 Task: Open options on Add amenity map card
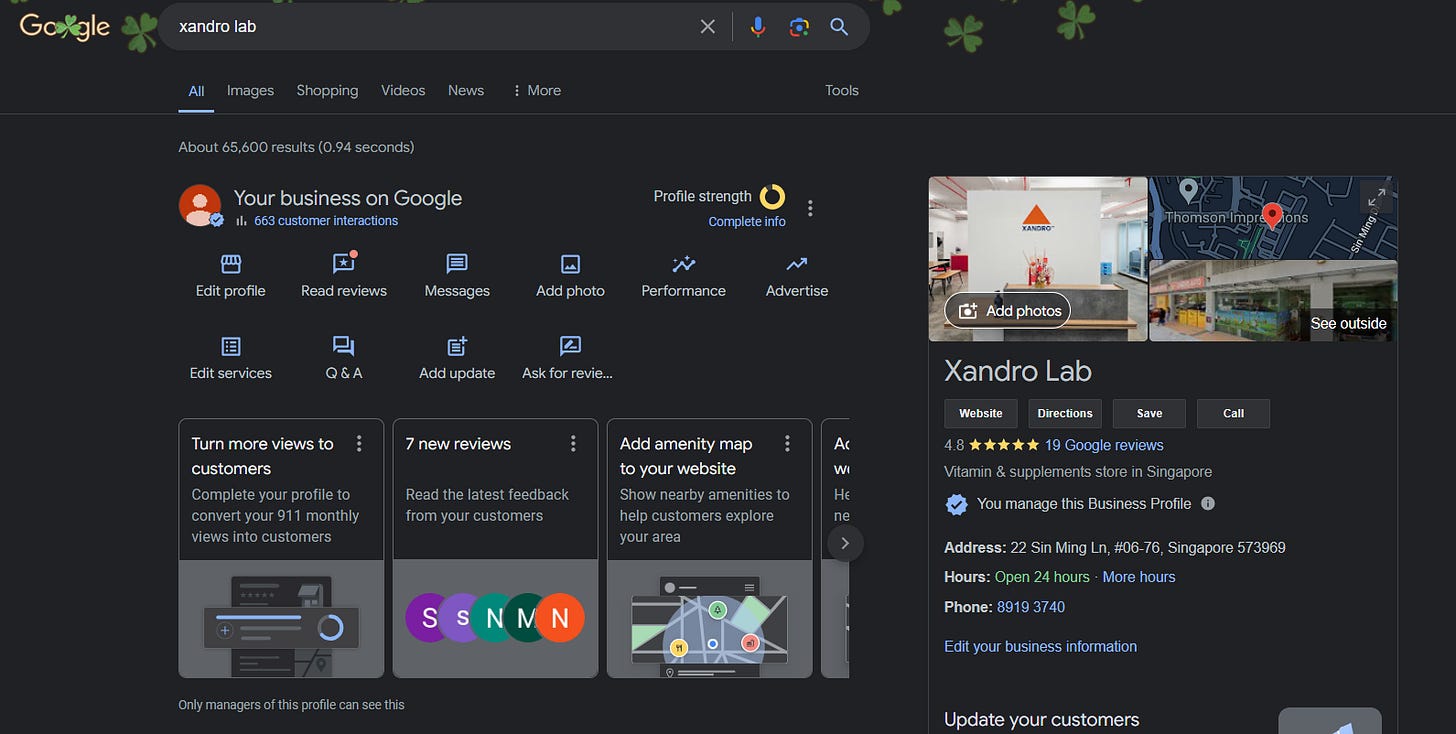tap(787, 444)
